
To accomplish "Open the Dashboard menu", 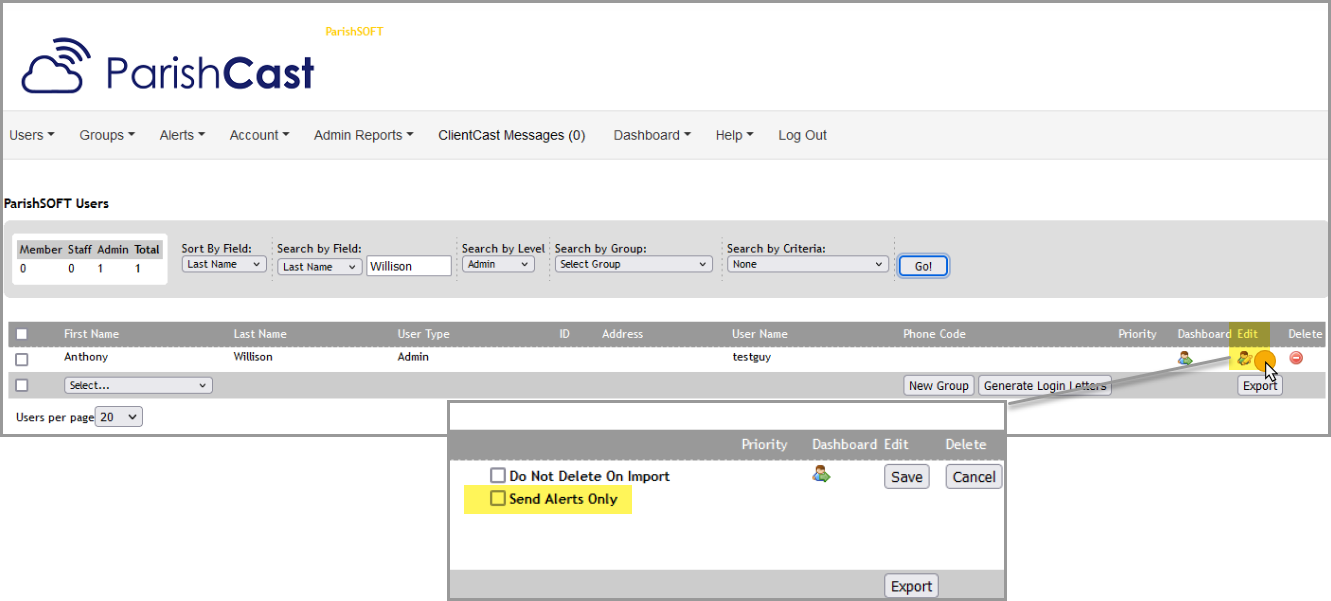I will [x=652, y=135].
